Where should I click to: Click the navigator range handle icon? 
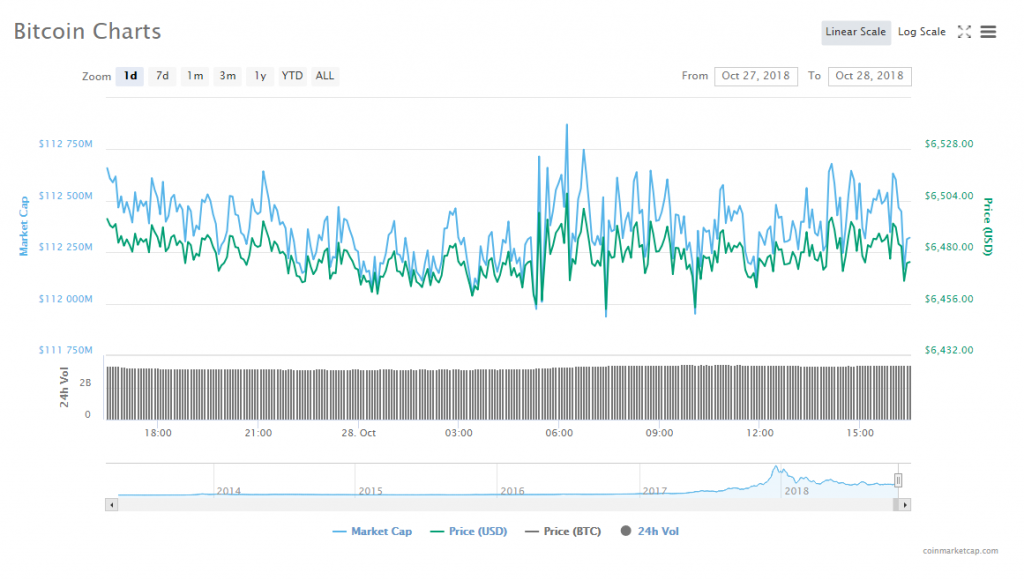pyautogui.click(x=898, y=480)
